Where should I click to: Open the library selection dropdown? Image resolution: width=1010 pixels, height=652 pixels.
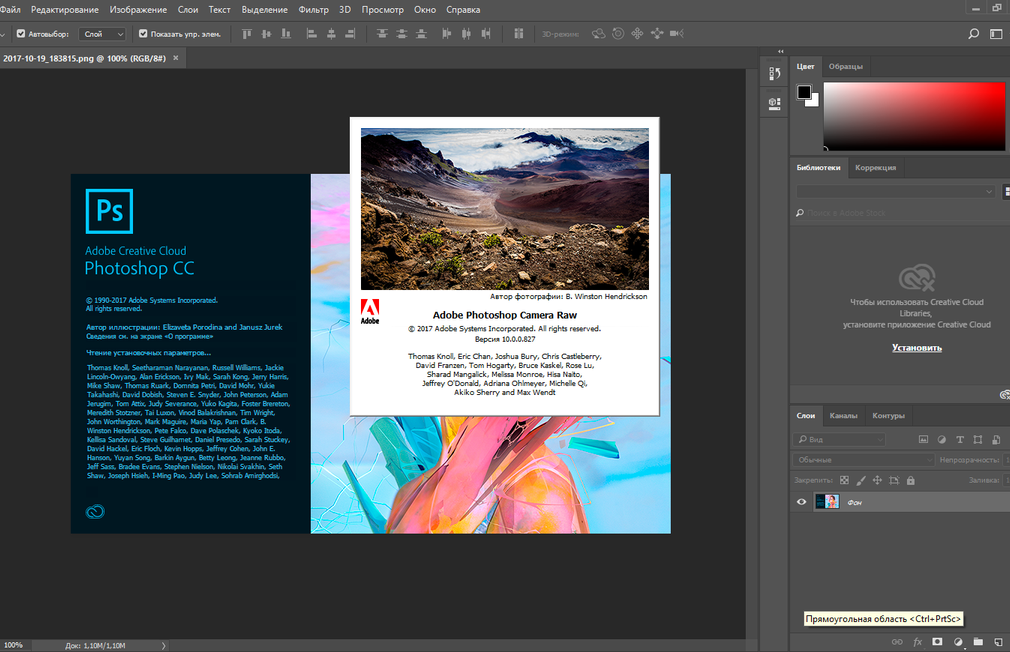(895, 191)
